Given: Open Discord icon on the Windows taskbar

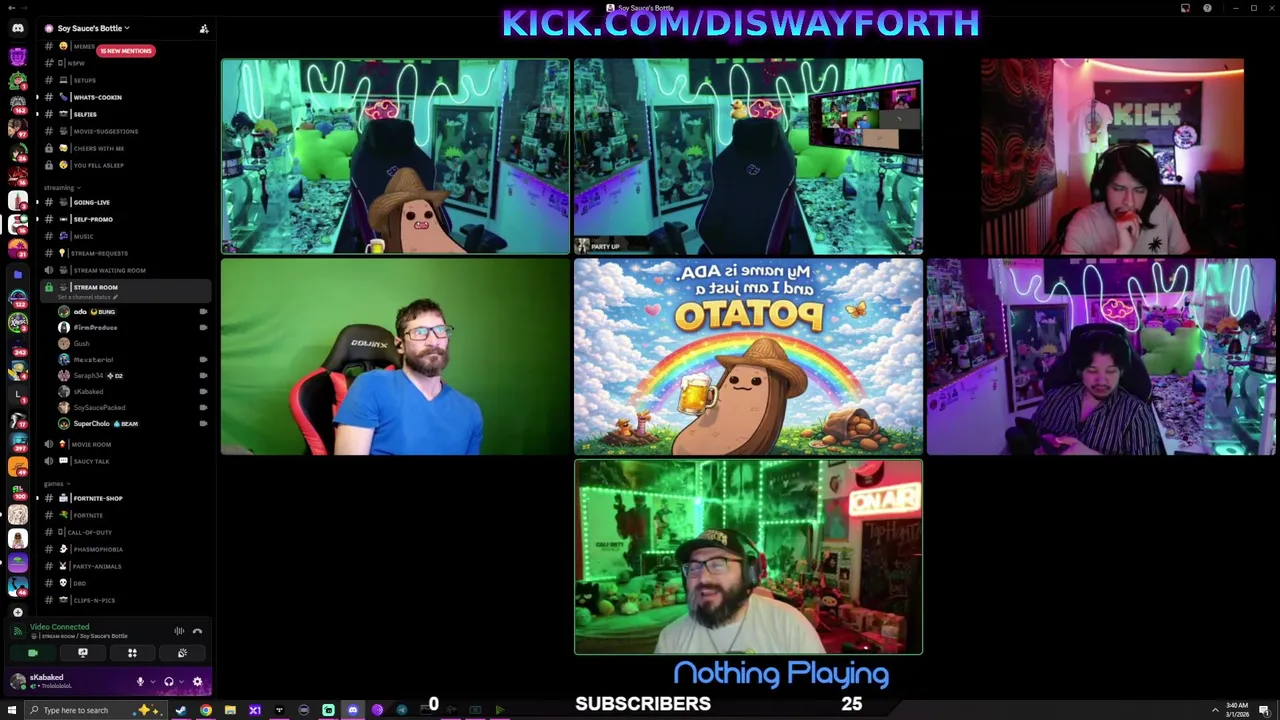Looking at the screenshot, I should pos(352,710).
